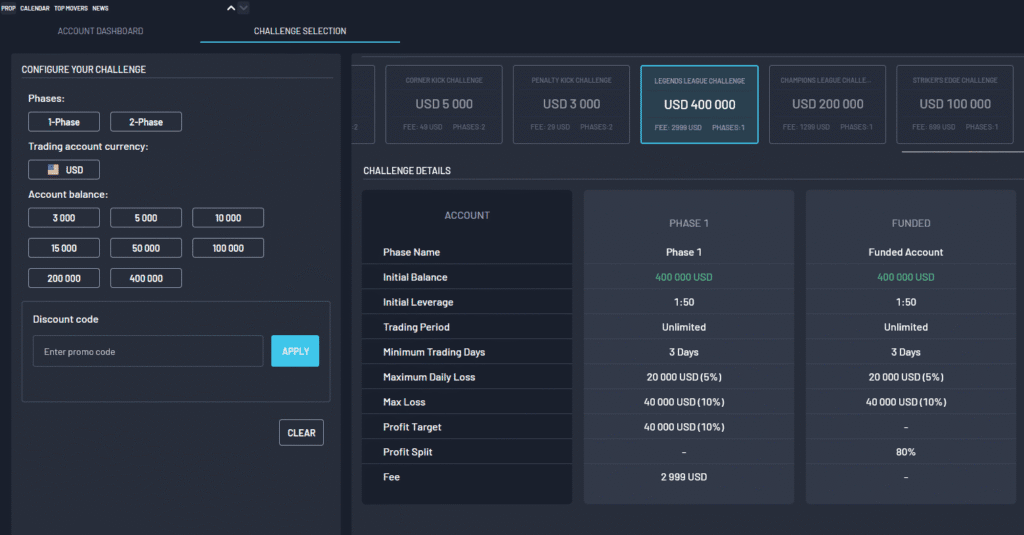Choose USD as the trading account currency
Viewport: 1024px width, 535px height.
[64, 170]
